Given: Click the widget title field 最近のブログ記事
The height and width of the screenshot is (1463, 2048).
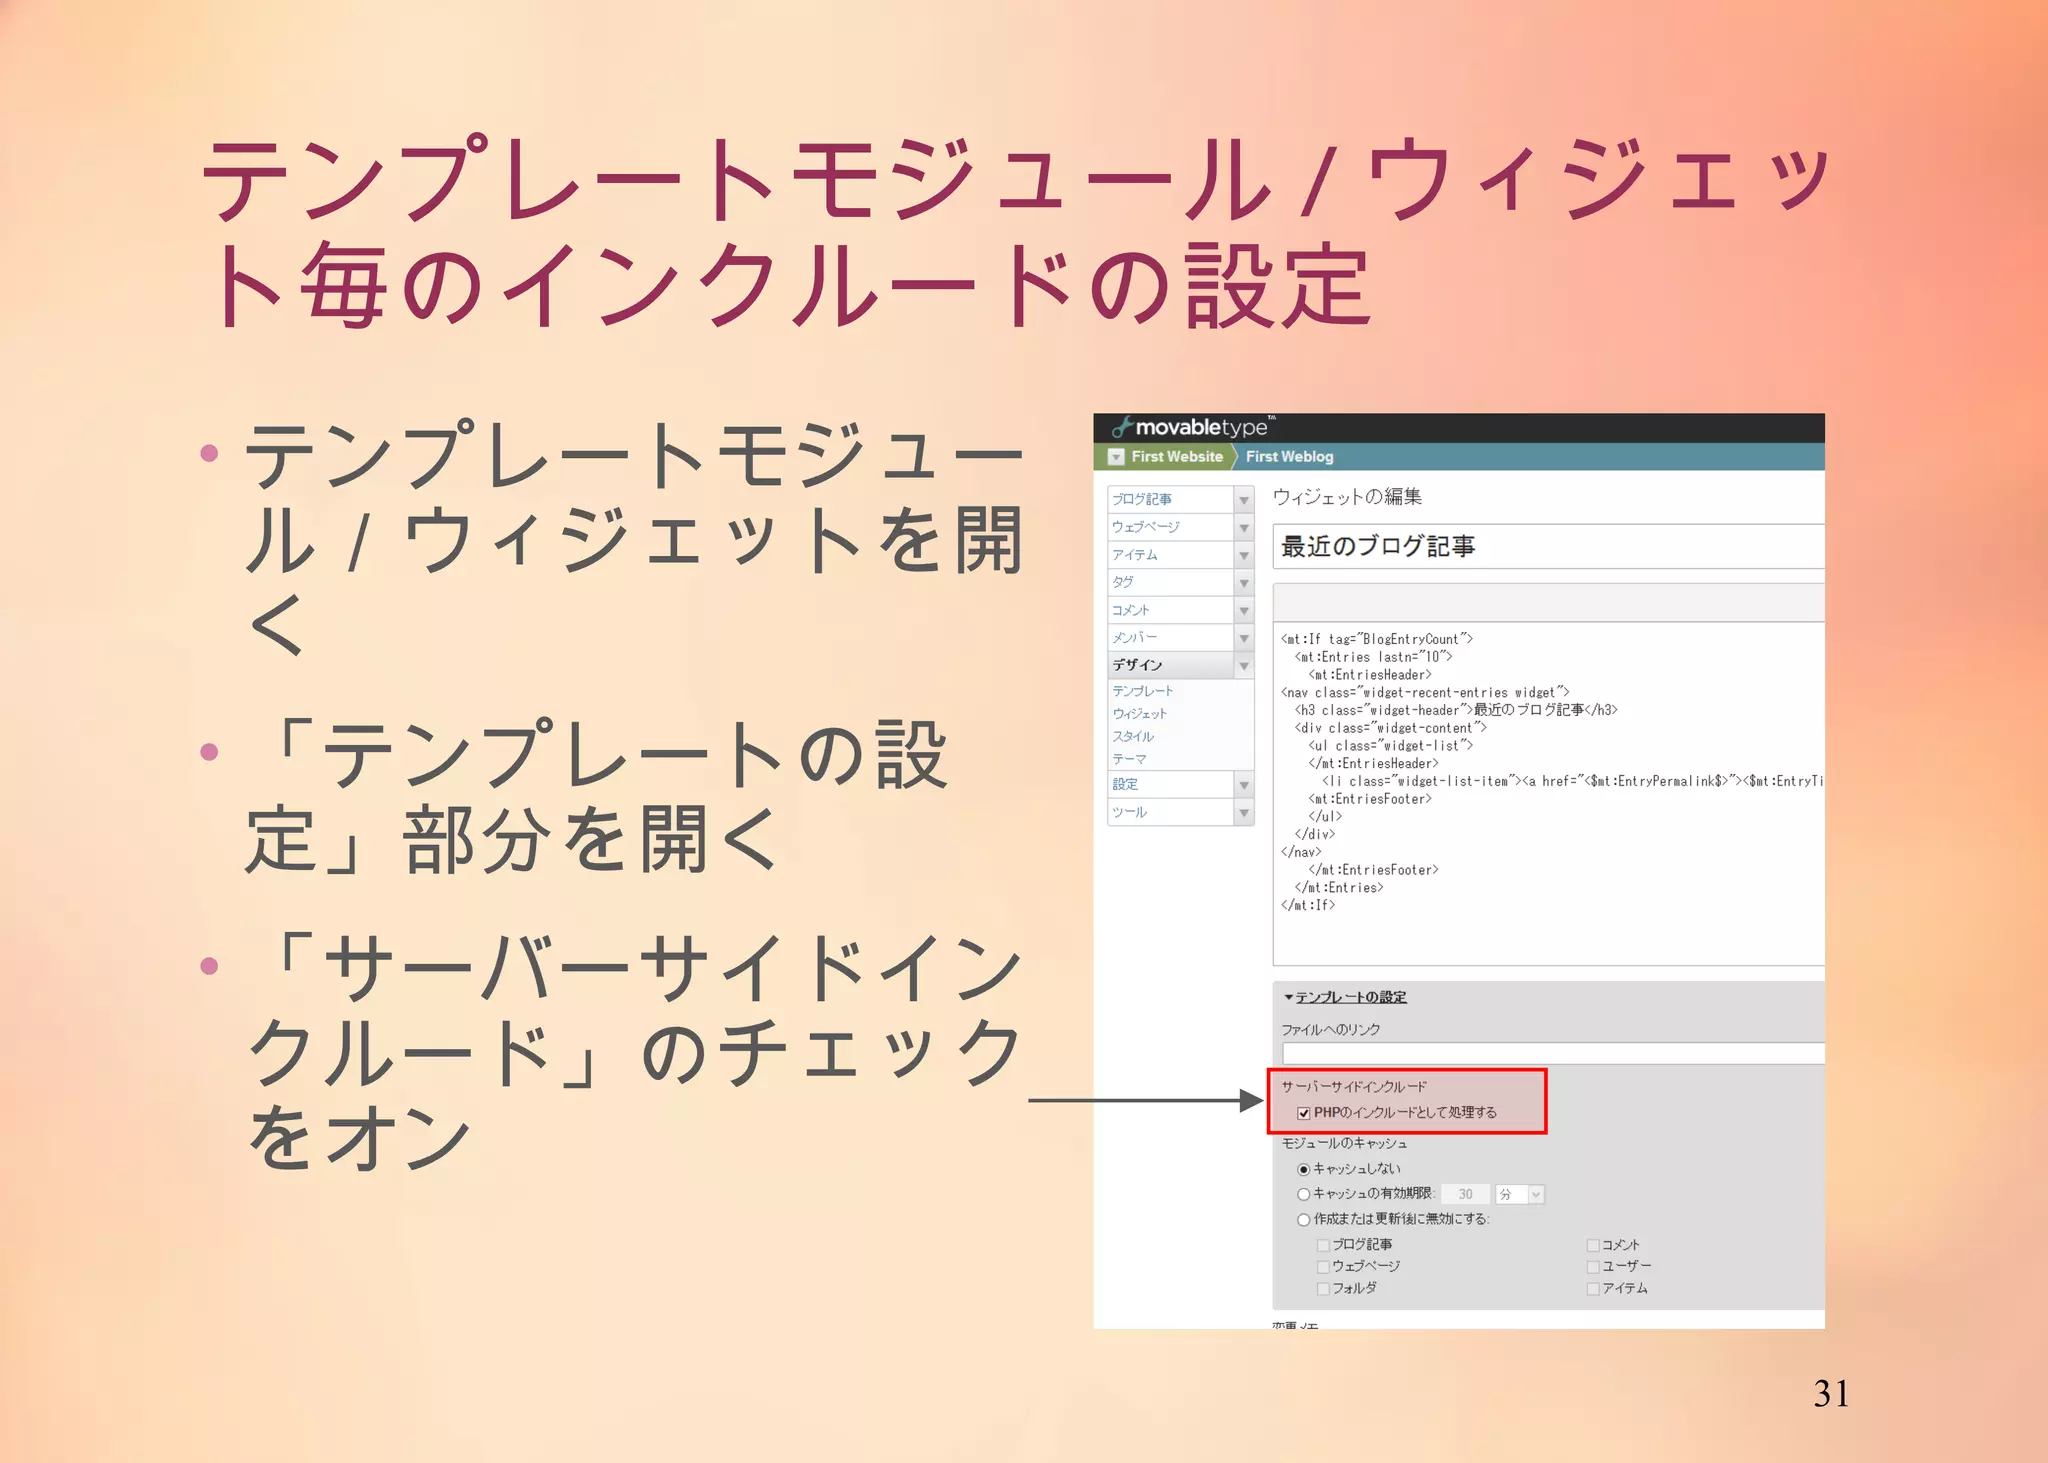Looking at the screenshot, I should 1548,546.
